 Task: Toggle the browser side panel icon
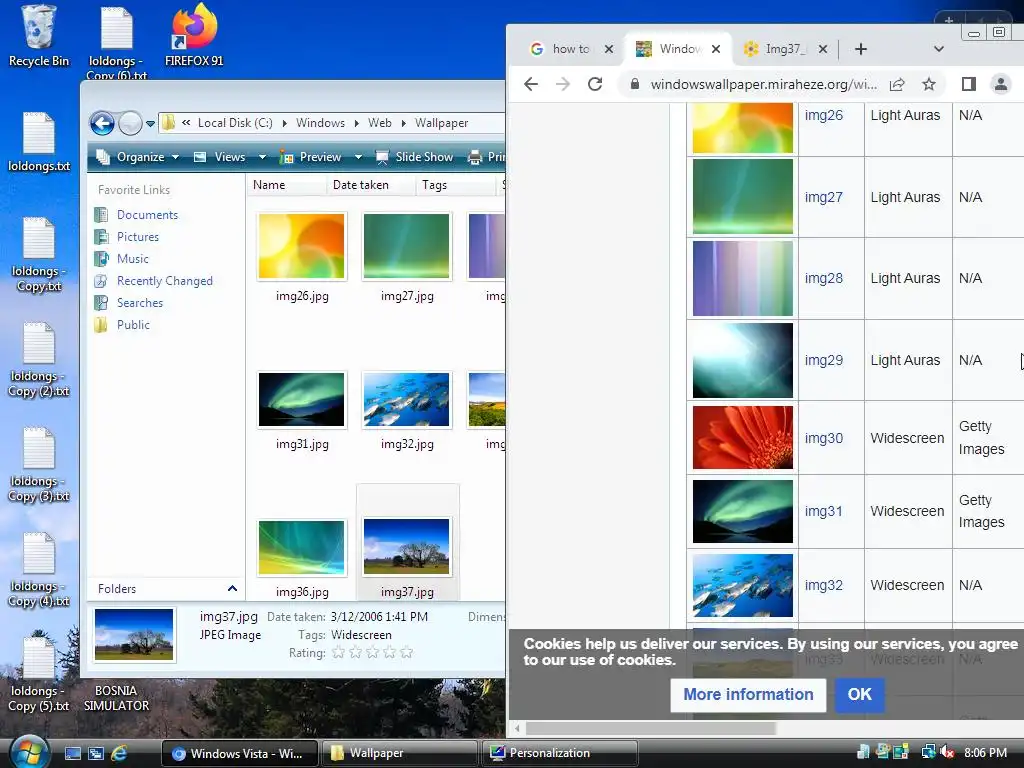click(x=968, y=84)
